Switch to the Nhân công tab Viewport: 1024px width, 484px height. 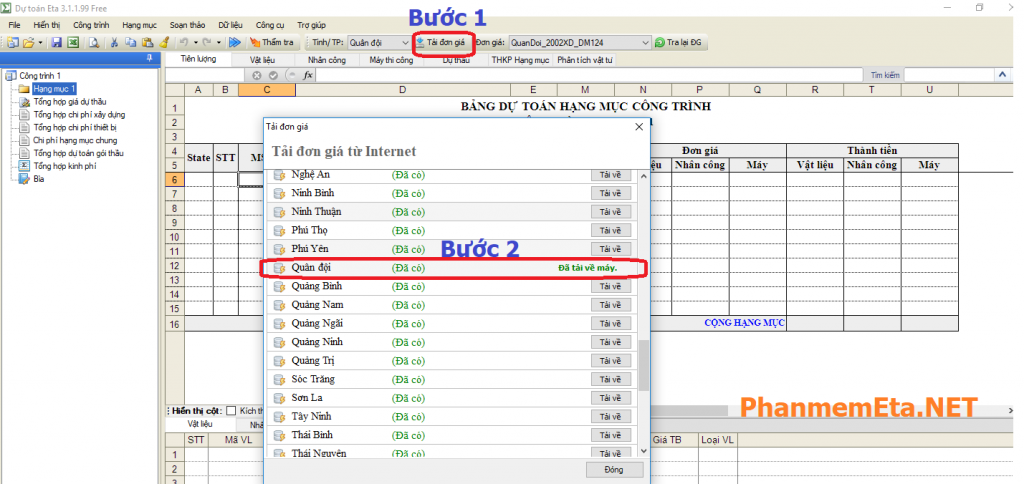pyautogui.click(x=327, y=60)
